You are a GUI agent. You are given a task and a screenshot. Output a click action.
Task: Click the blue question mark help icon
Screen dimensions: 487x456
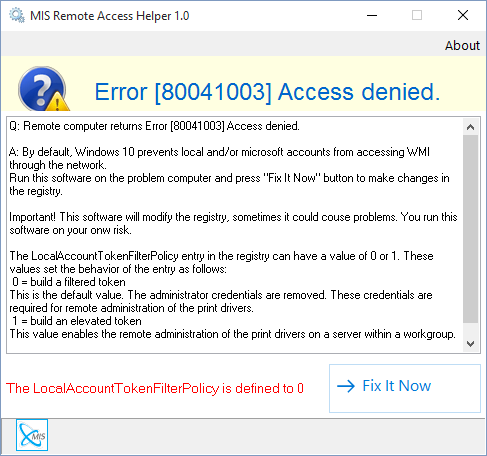click(43, 89)
